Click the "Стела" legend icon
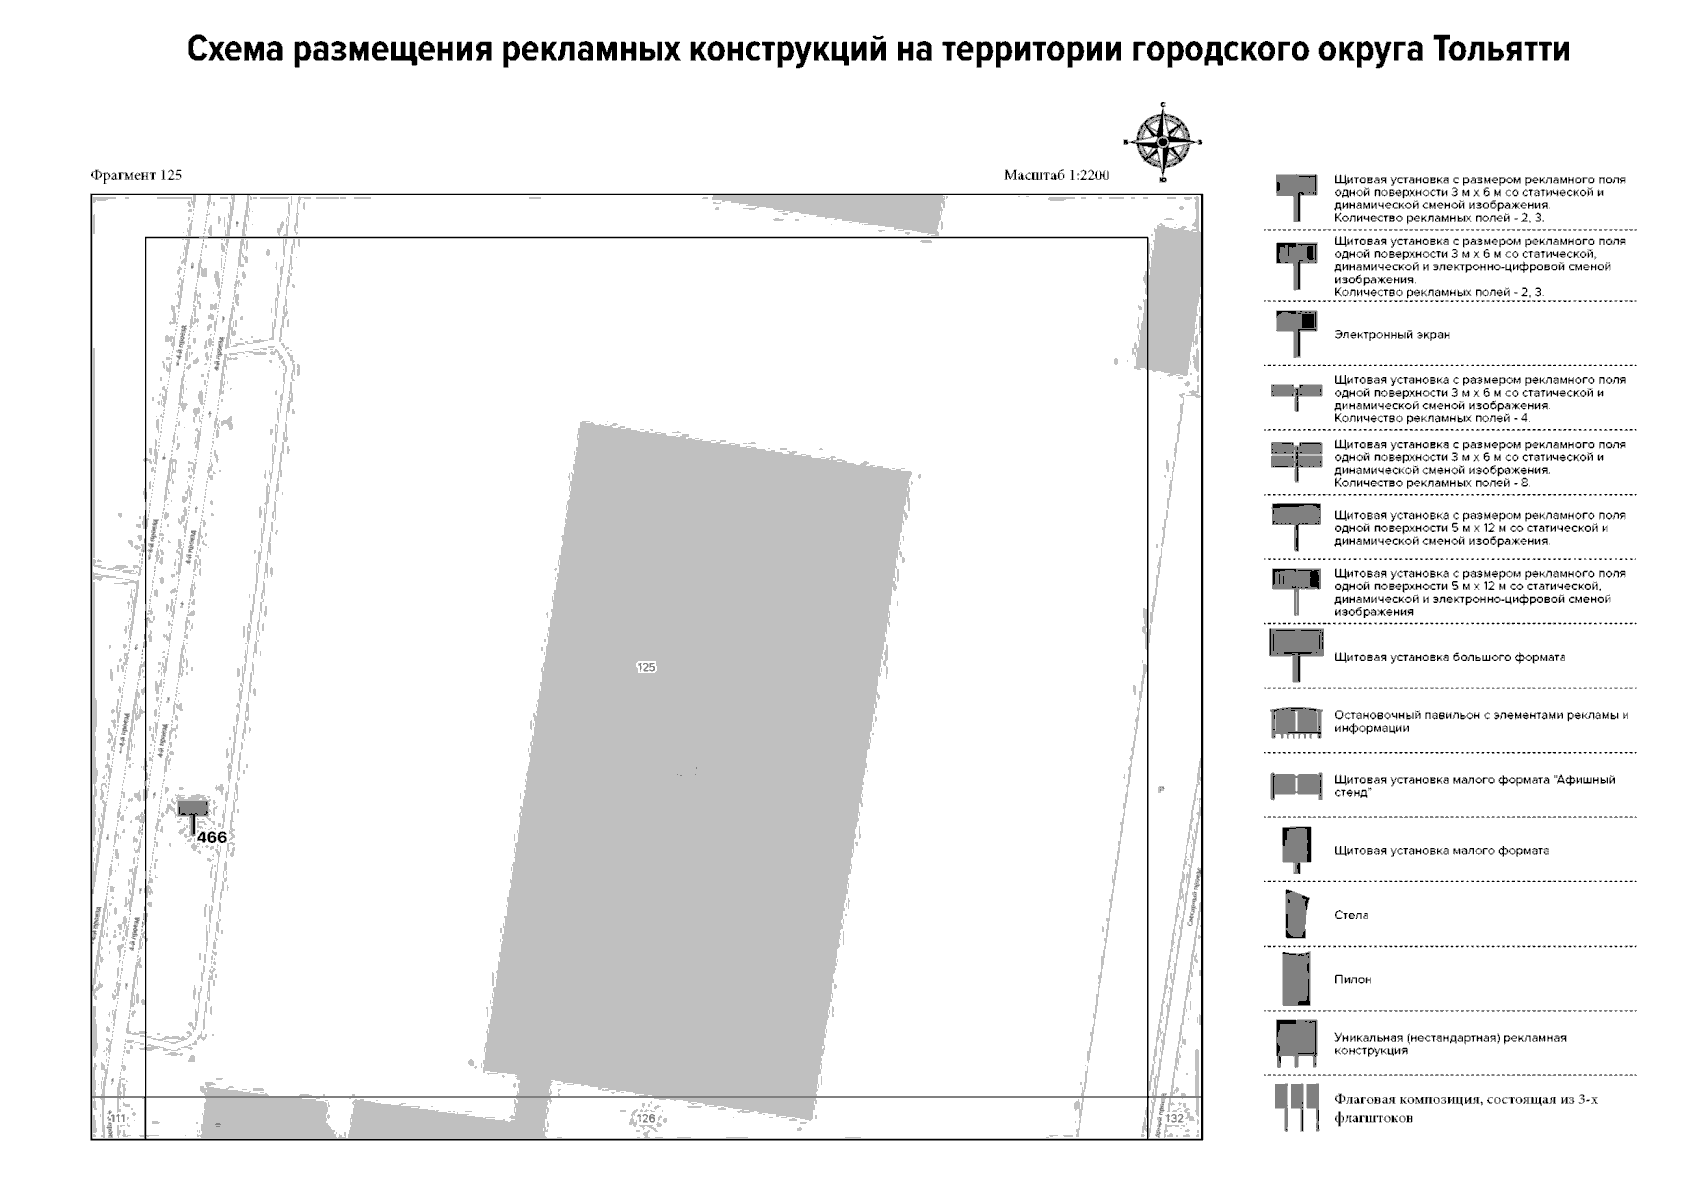1697x1200 pixels. 1294,913
